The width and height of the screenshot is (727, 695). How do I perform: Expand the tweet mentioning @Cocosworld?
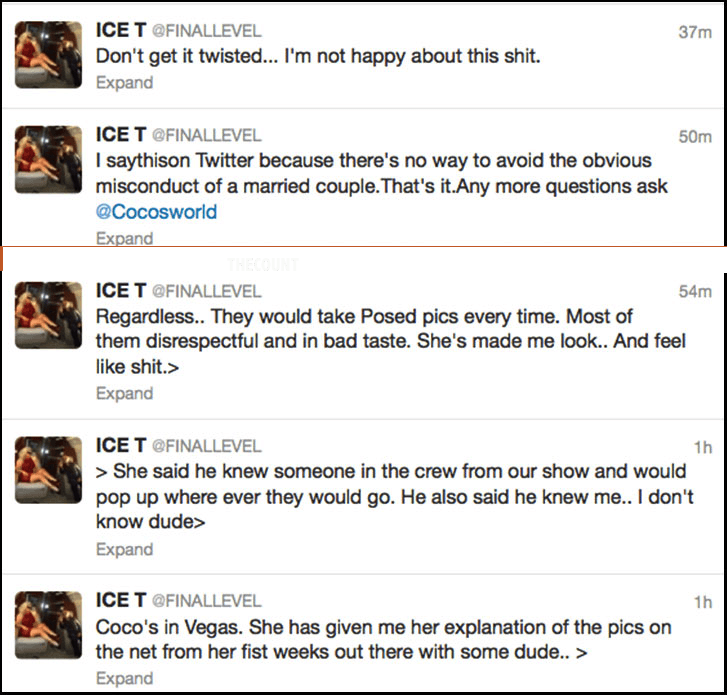point(124,238)
